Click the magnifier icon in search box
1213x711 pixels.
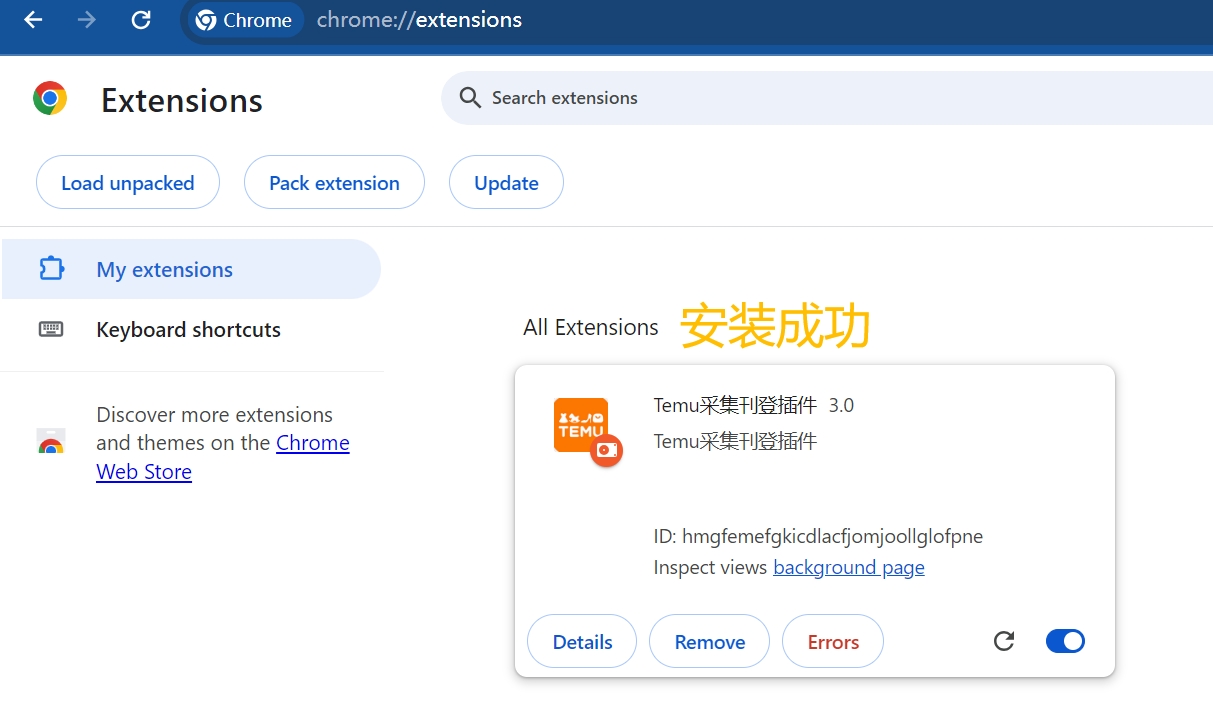pos(470,98)
